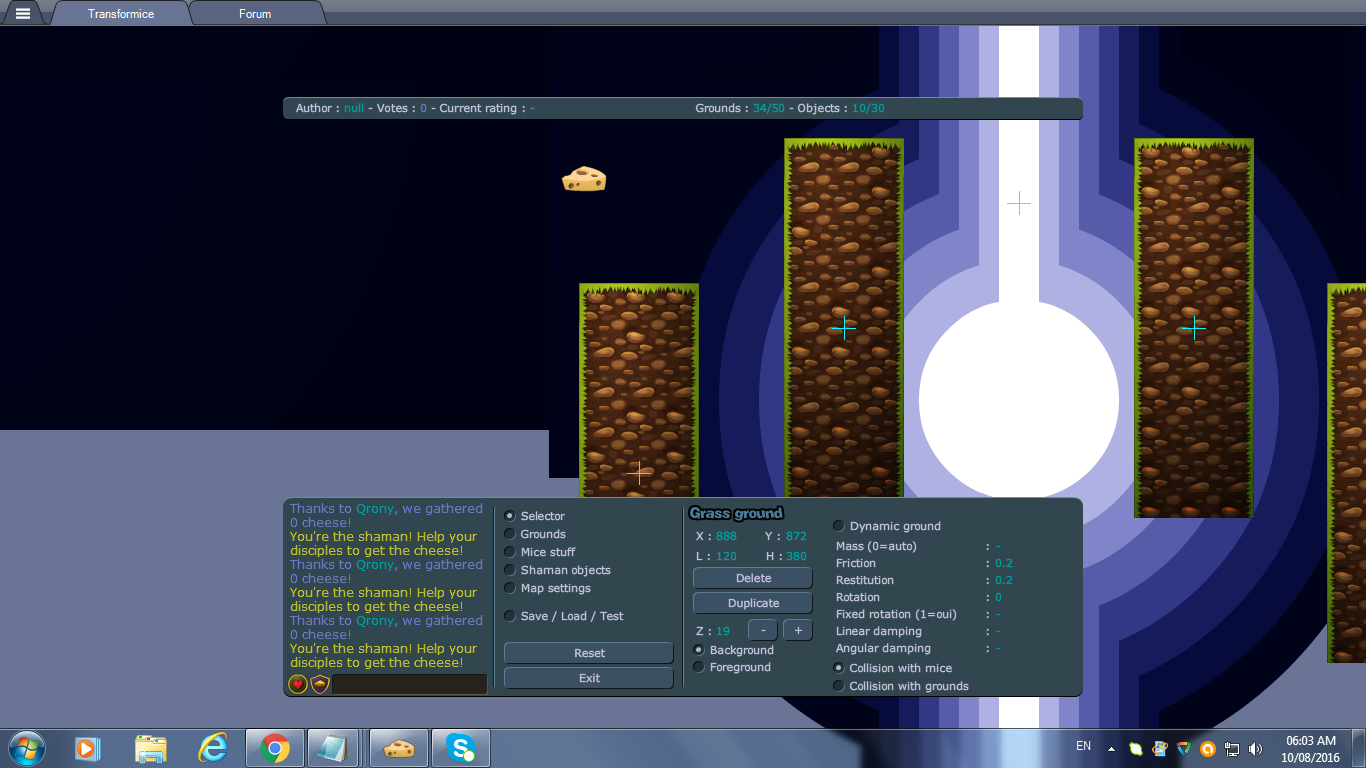Click the cheese object on the map

tap(584, 179)
